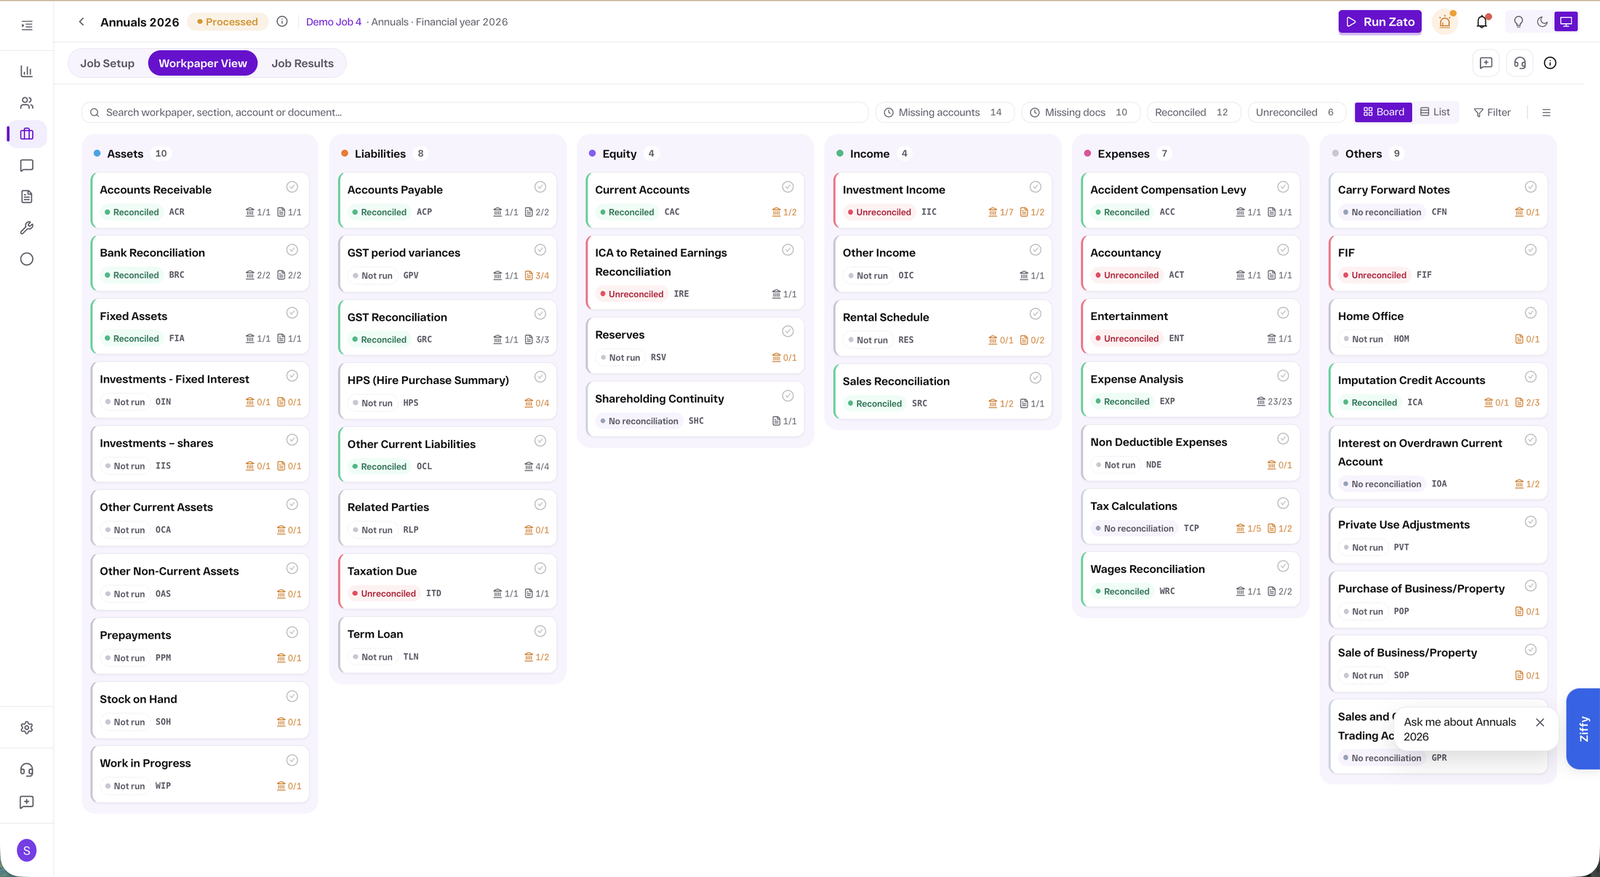Open the wrench tools sidebar icon
The width and height of the screenshot is (1600, 877).
(x=27, y=228)
